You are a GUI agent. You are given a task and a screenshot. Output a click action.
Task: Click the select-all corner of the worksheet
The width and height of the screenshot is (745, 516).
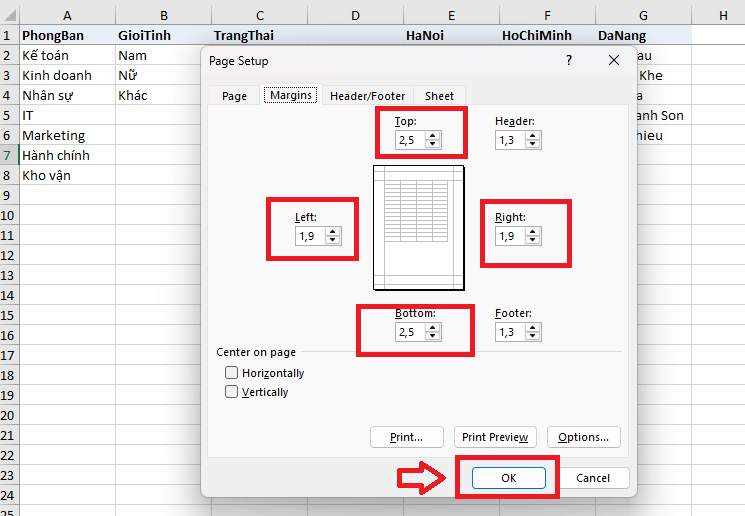point(10,15)
